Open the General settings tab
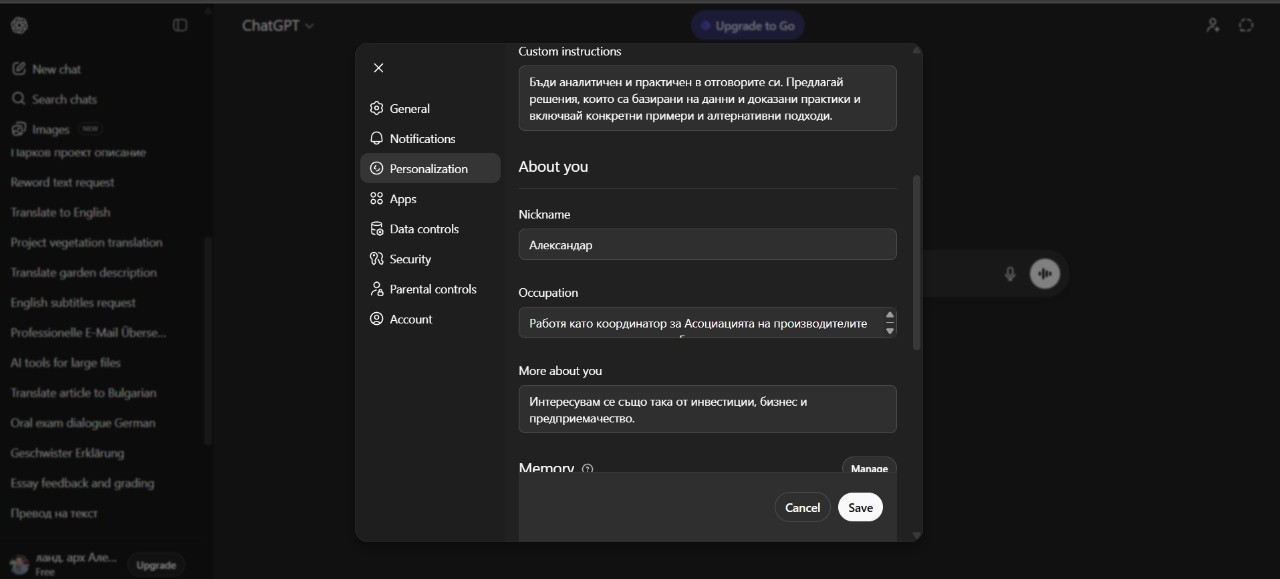Image resolution: width=1280 pixels, height=579 pixels. pyautogui.click(x=410, y=108)
